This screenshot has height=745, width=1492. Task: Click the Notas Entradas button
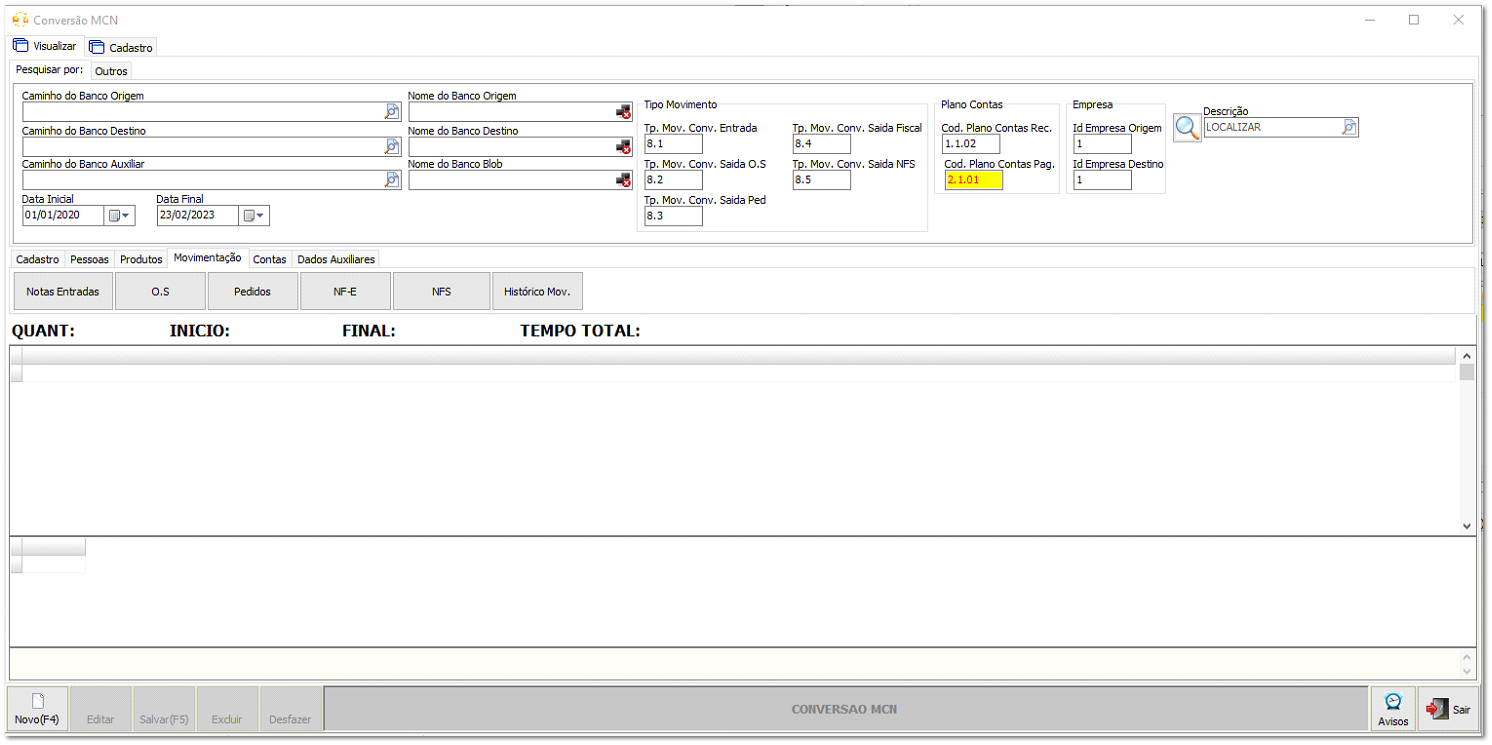click(62, 291)
